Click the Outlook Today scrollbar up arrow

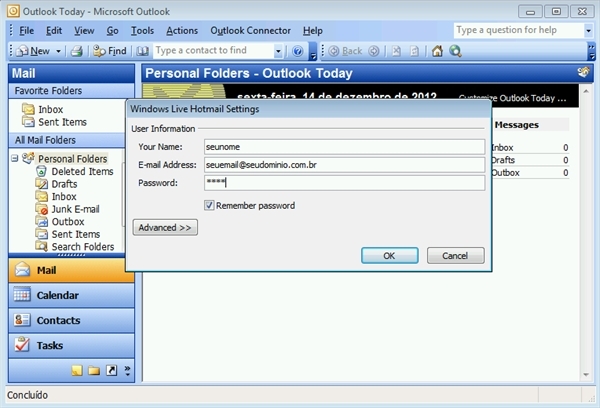586,91
